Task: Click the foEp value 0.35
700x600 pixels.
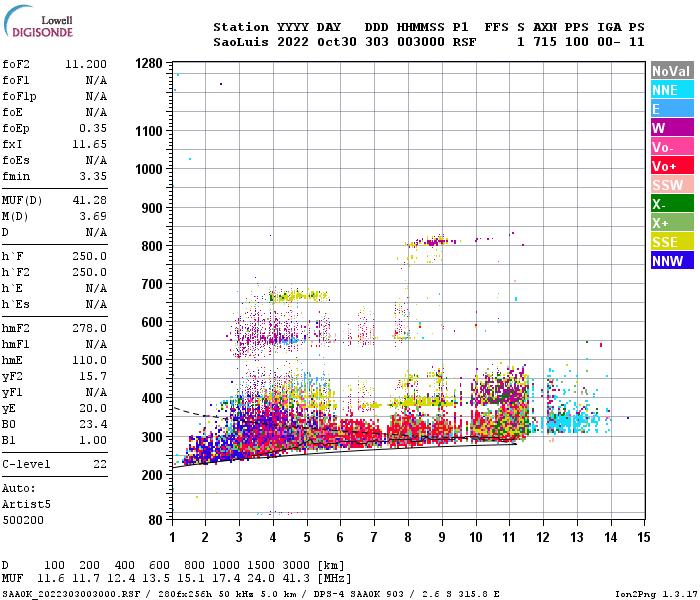Action: tap(93, 129)
